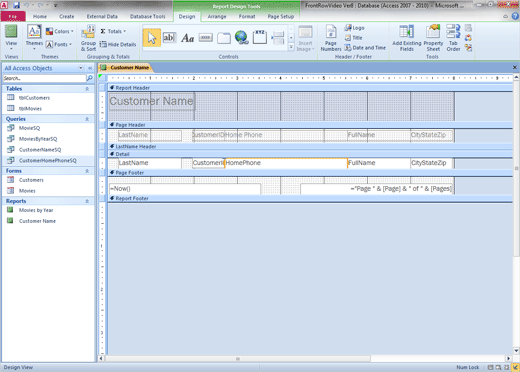Close the Customer Name report window
Screen dimensions: 520x372
coord(515,67)
